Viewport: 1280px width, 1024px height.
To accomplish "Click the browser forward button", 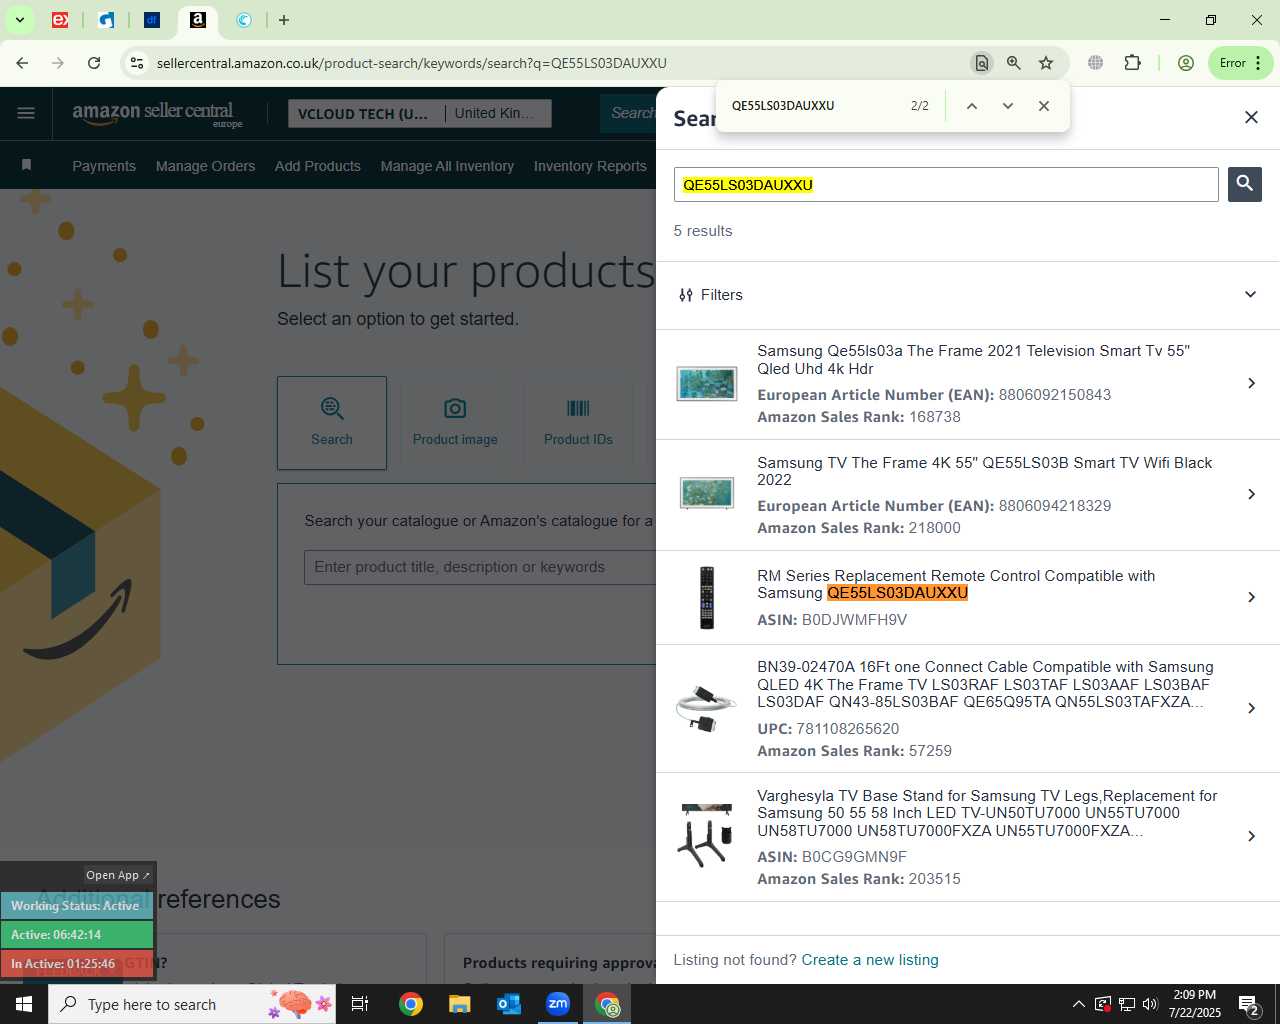I will 58,63.
